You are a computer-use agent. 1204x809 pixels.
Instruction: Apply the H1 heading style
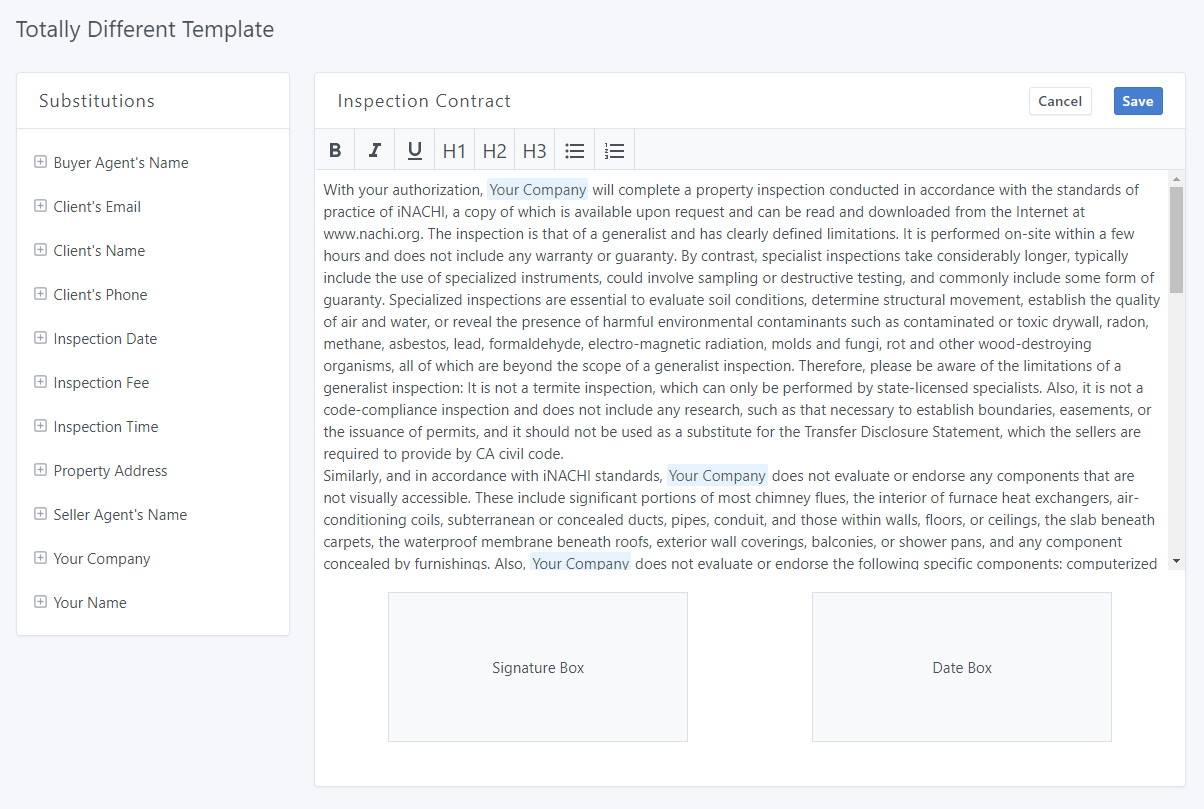(x=454, y=150)
